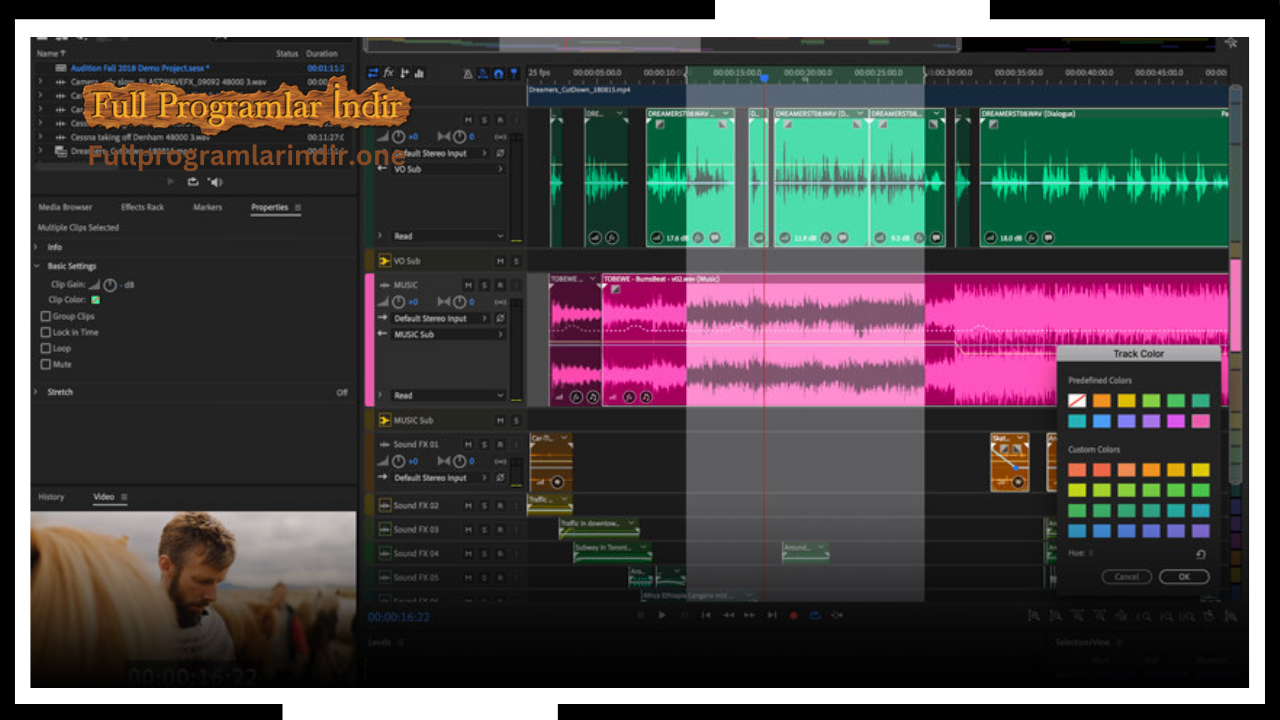Click the 00:00:16:22 timecode display
This screenshot has height=720, width=1280.
[398, 617]
